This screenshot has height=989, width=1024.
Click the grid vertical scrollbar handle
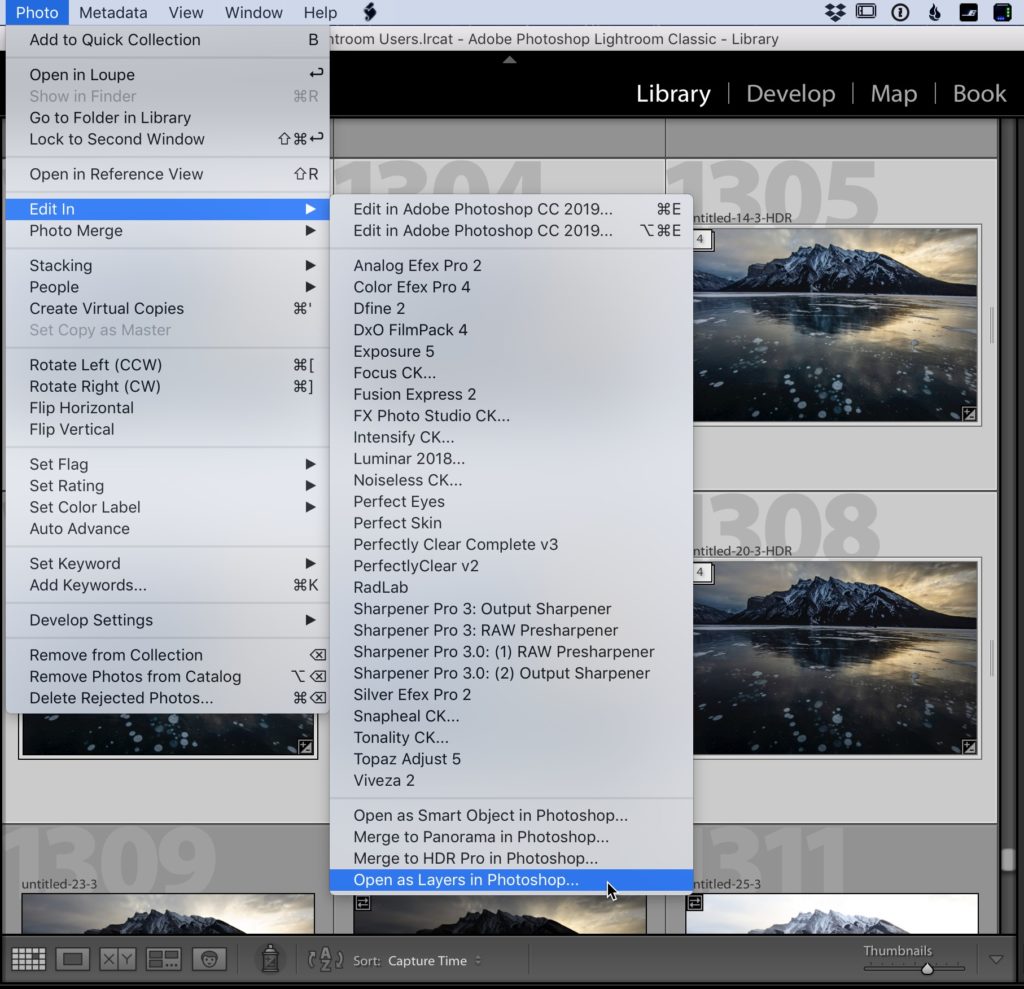(1008, 859)
